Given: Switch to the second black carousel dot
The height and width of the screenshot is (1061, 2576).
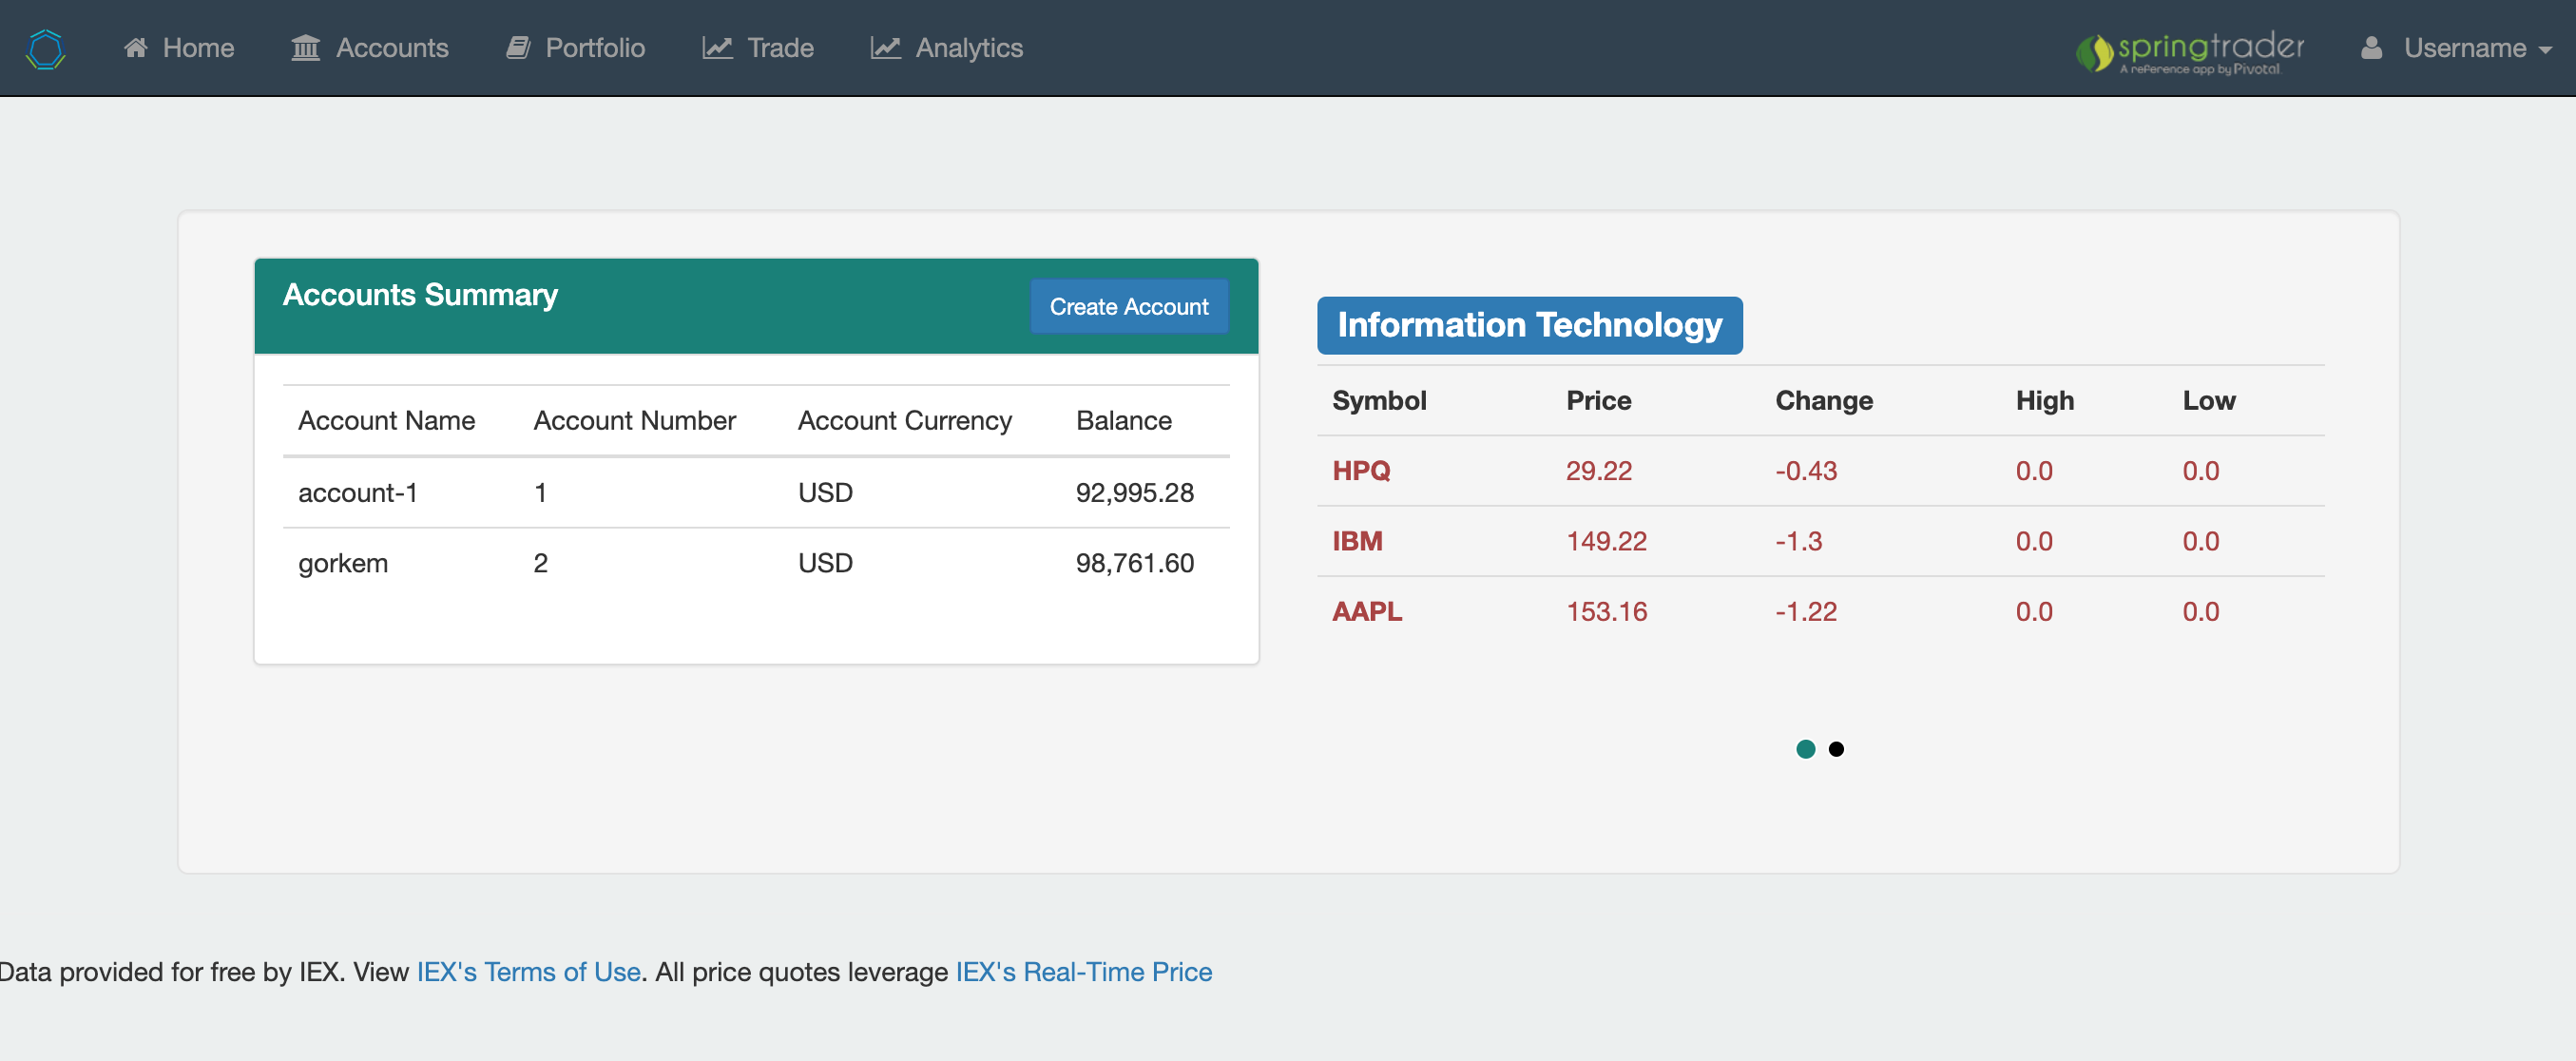Looking at the screenshot, I should pyautogui.click(x=1836, y=749).
